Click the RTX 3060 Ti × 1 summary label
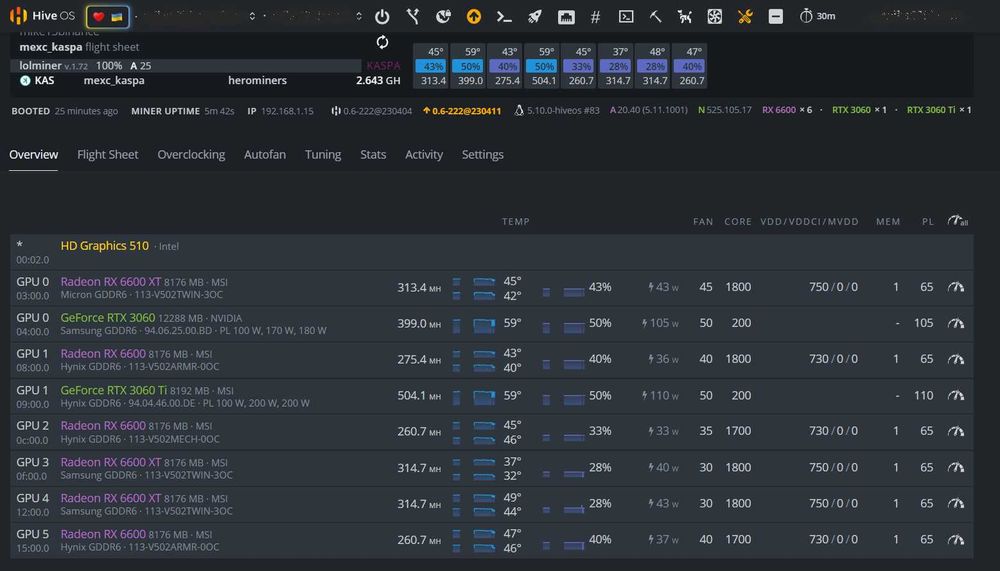The width and height of the screenshot is (1000, 571). point(939,110)
